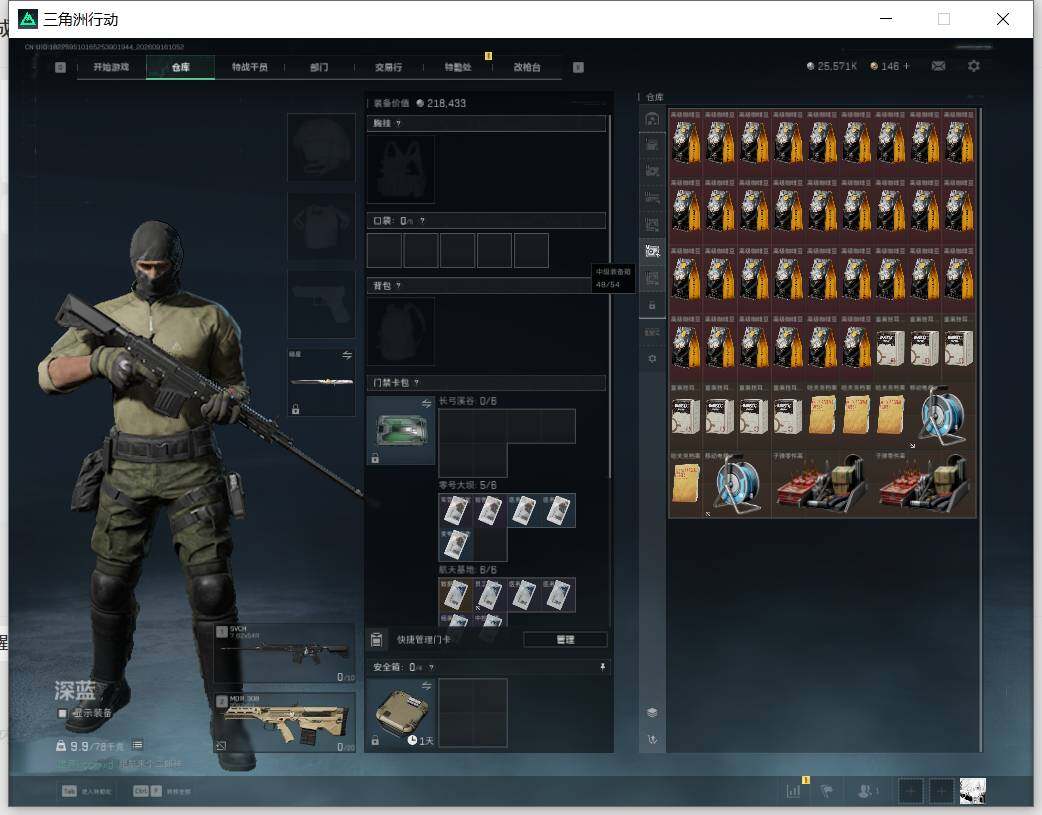Toggle the lock on melee weapon slot

[x=296, y=409]
